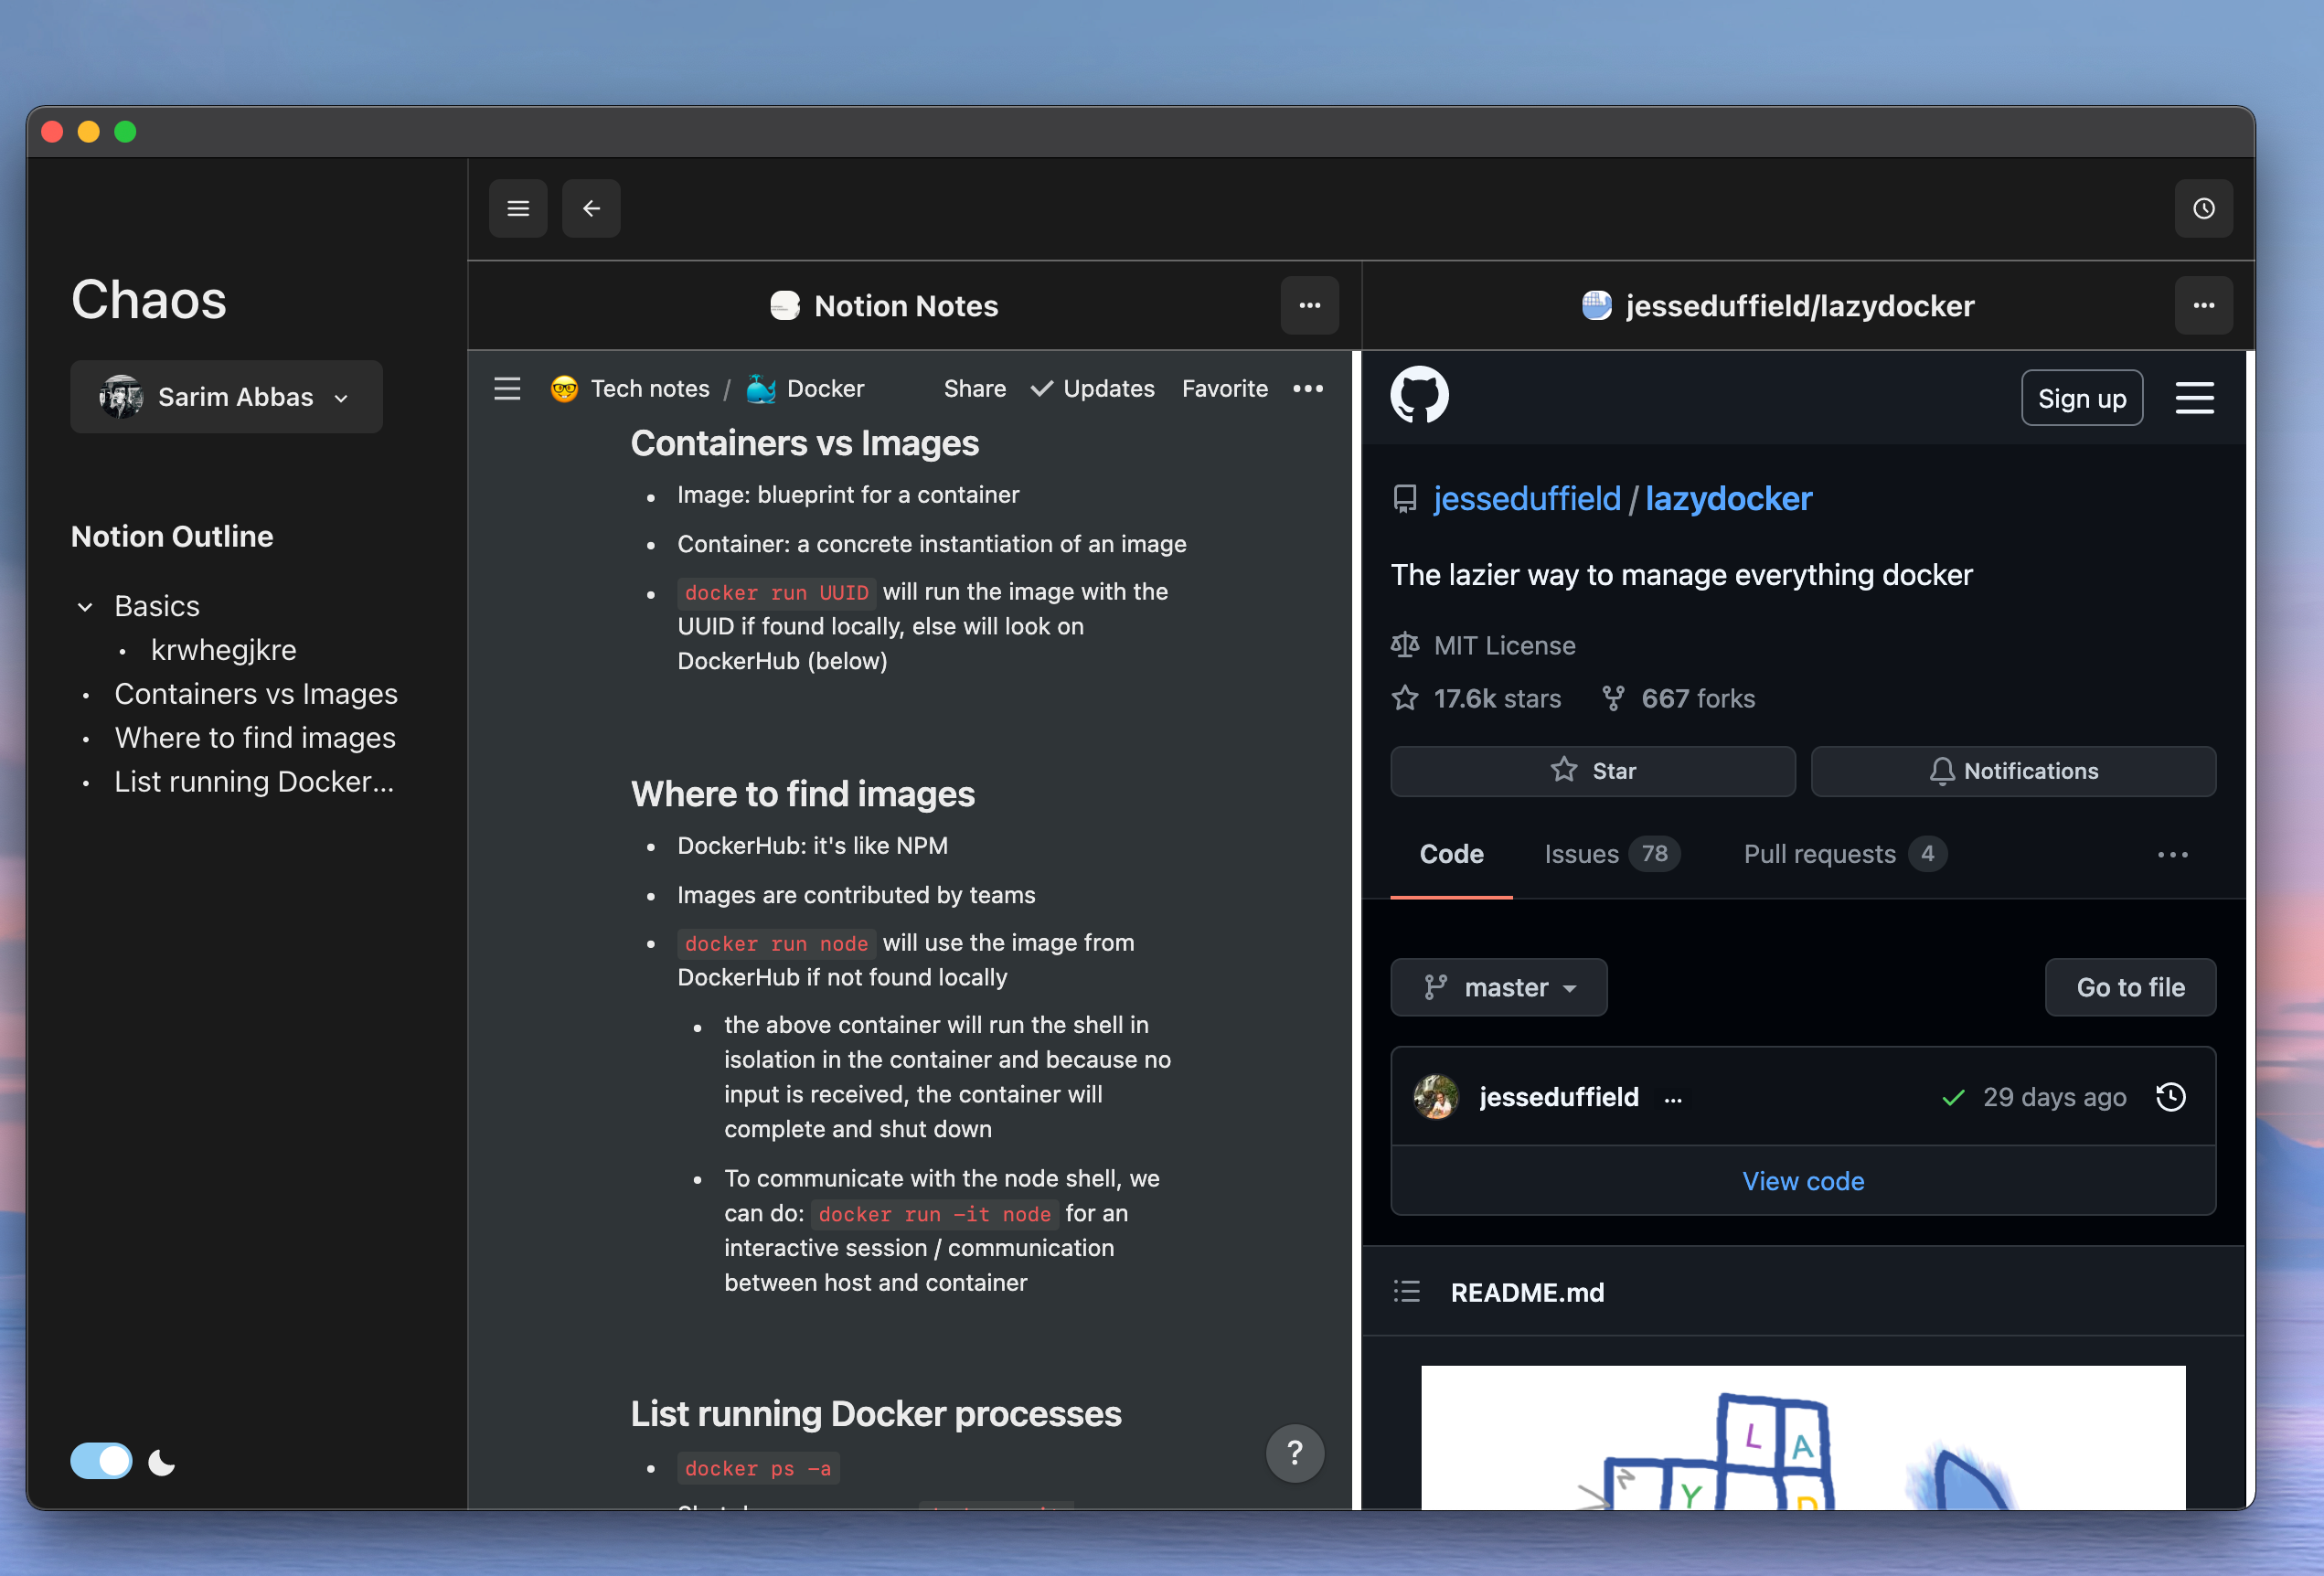Click the fork icon next to 667 forks

pyautogui.click(x=1613, y=698)
